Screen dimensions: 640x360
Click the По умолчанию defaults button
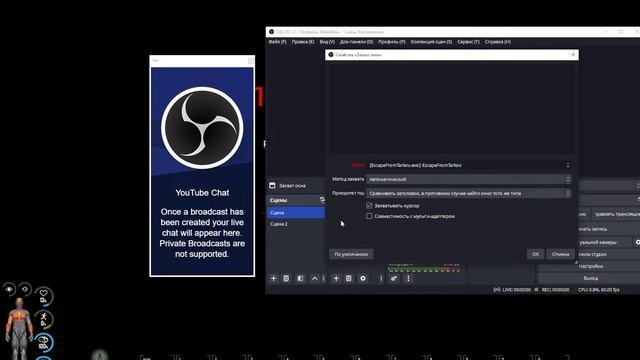click(351, 254)
